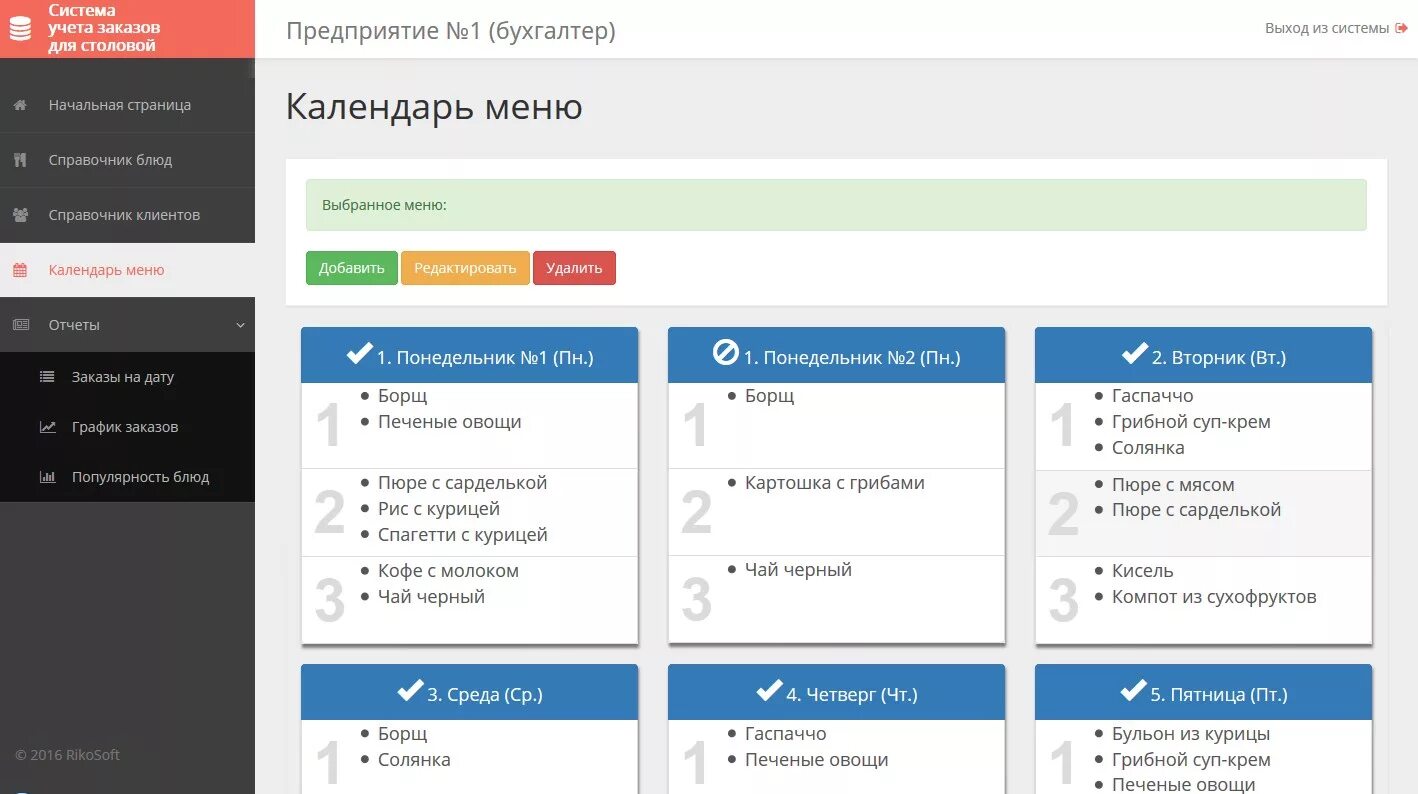
Task: Click the green Добавить button
Action: [x=352, y=268]
